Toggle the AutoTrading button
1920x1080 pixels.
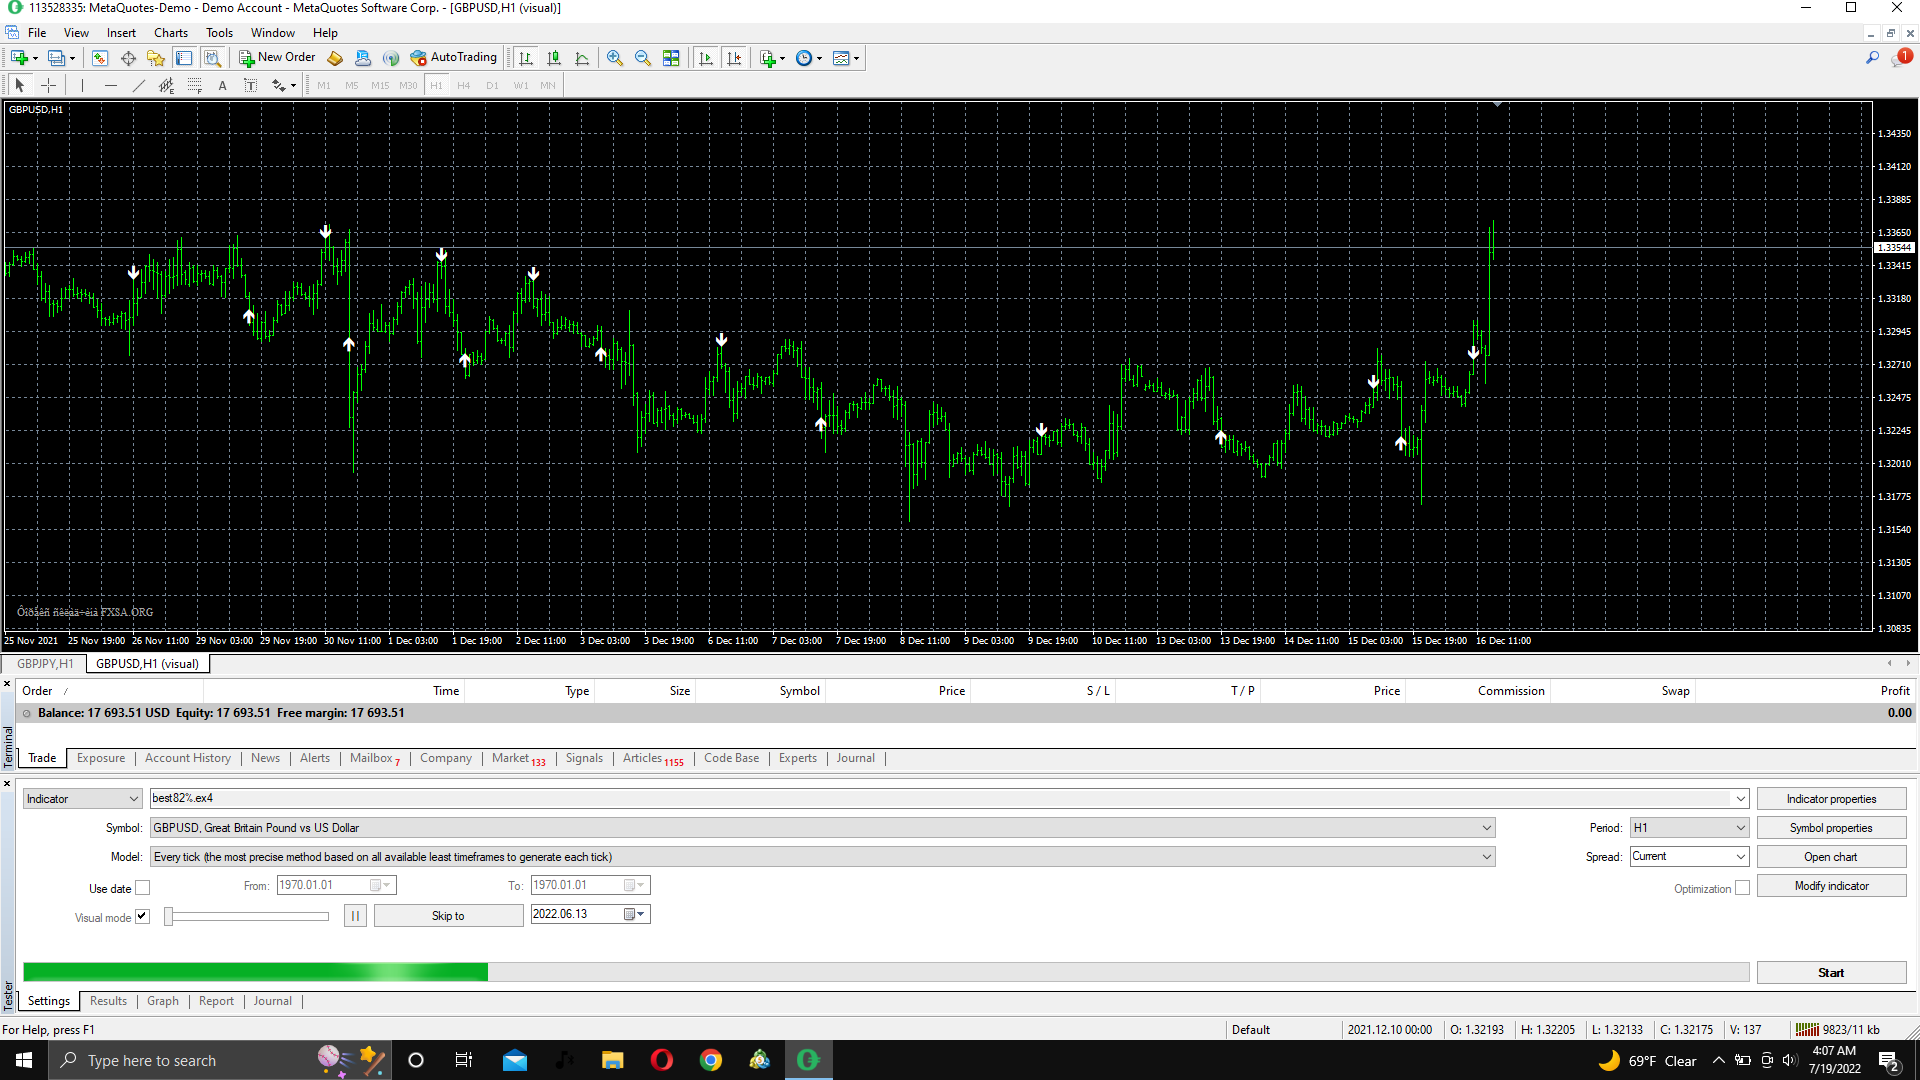(453, 58)
